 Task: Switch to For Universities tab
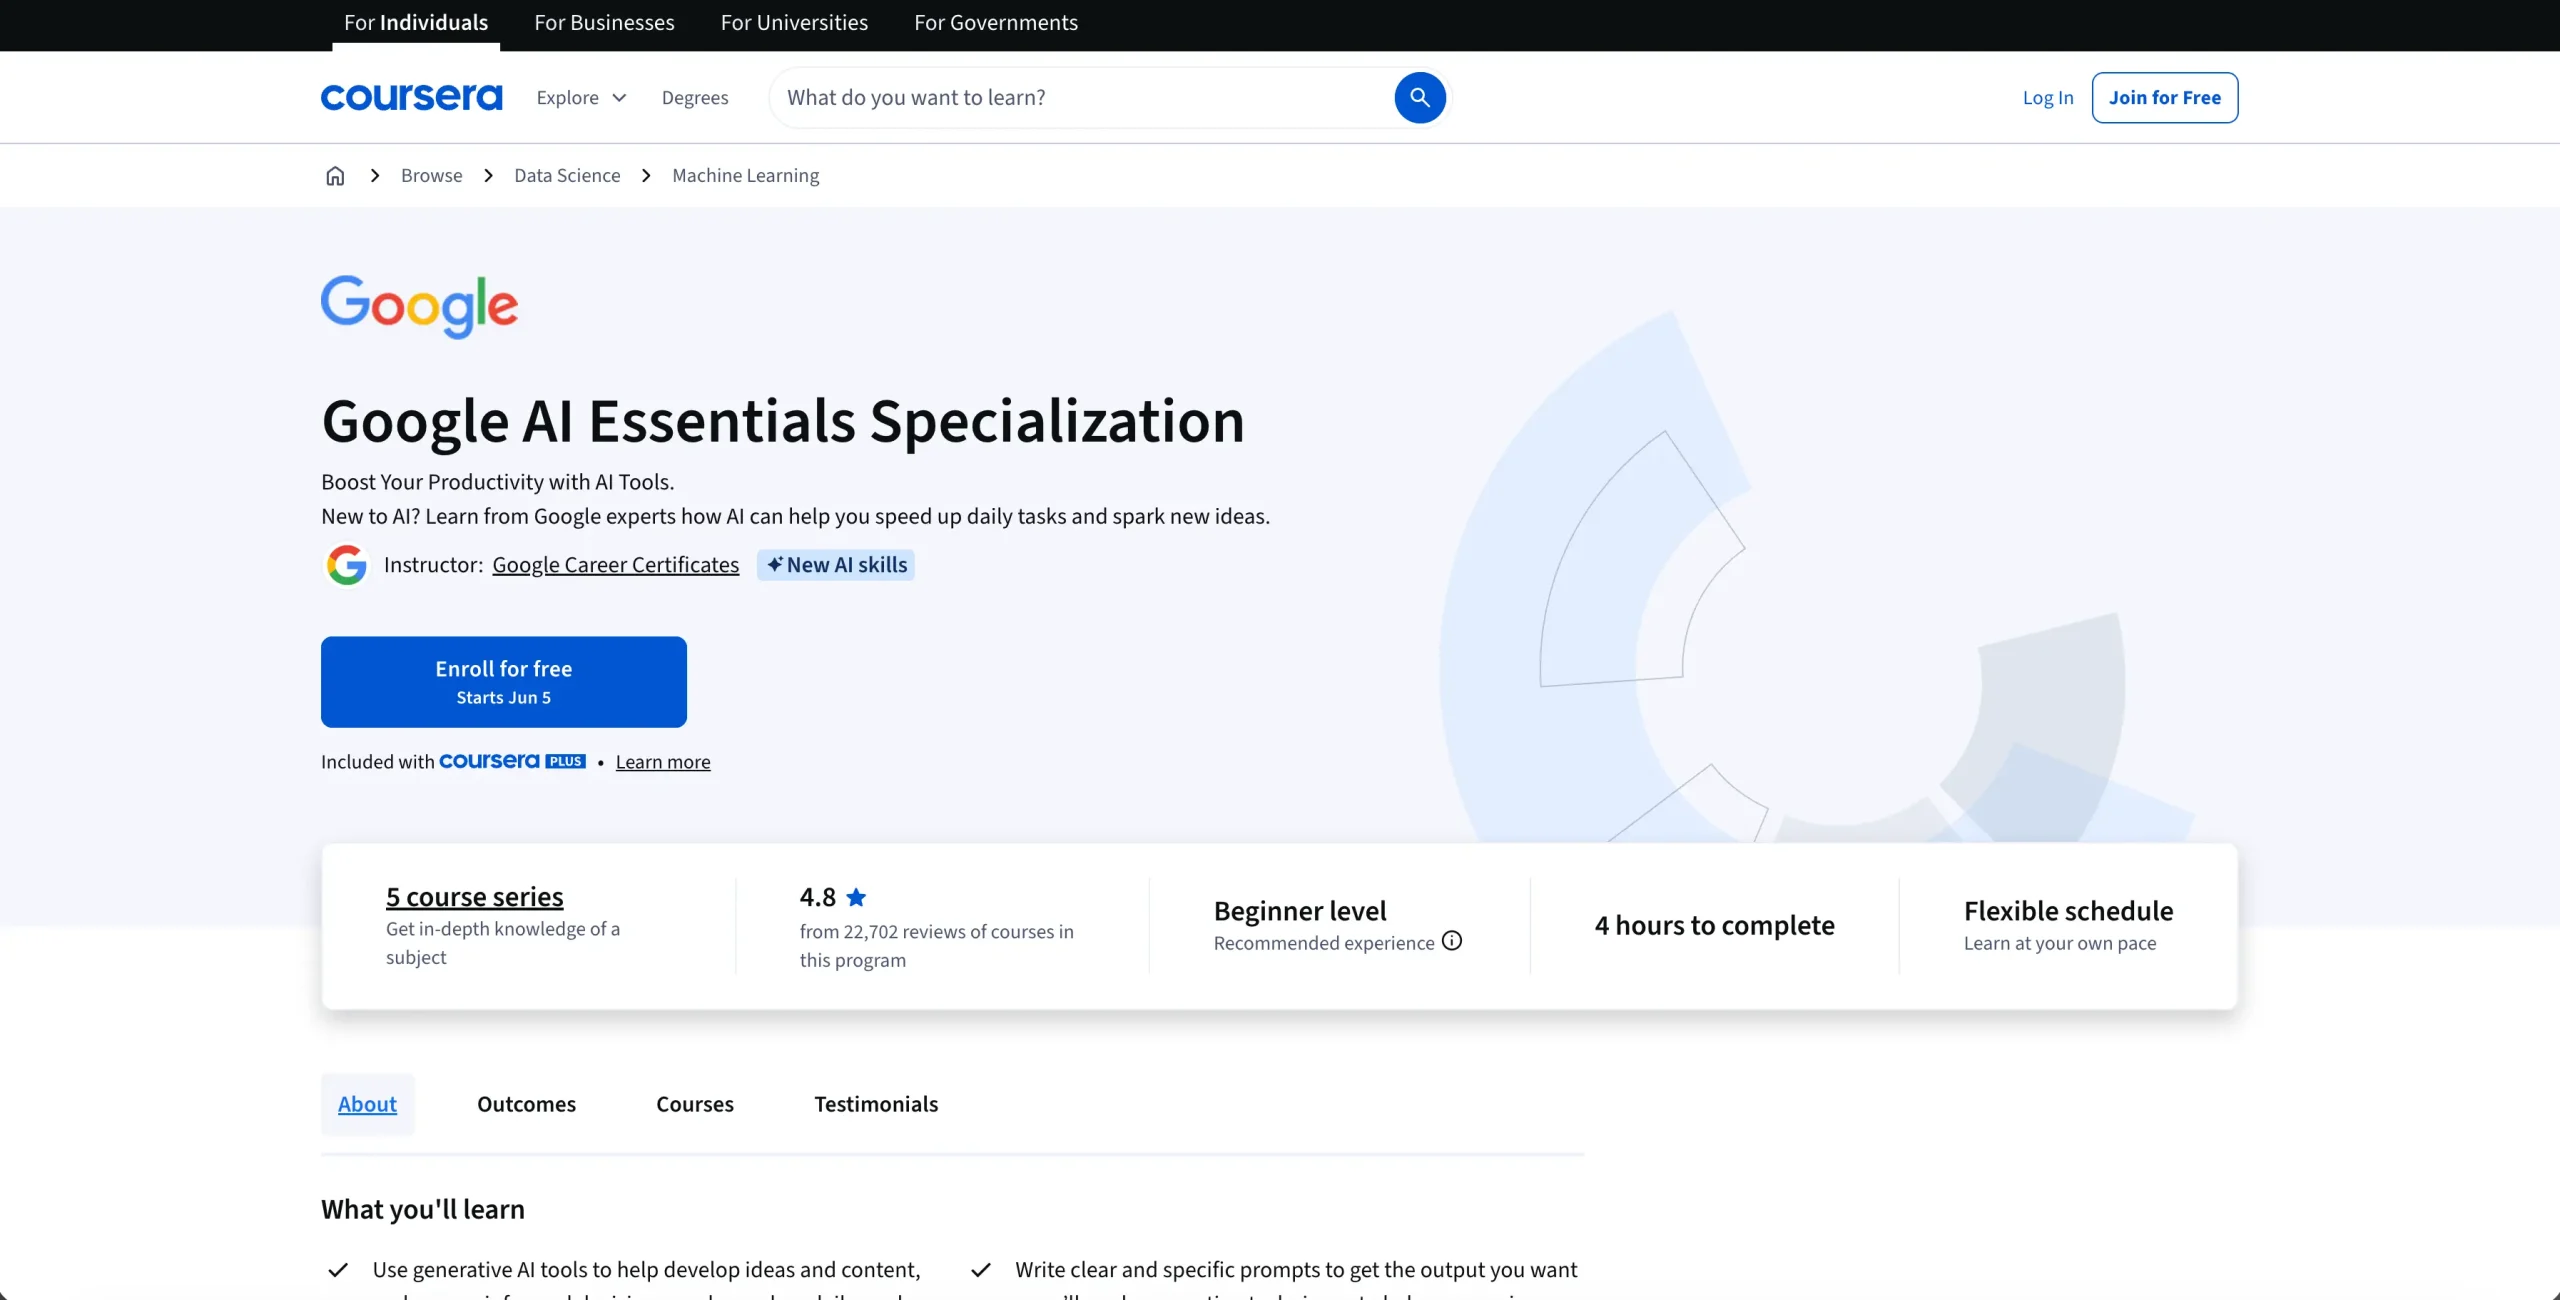[794, 23]
